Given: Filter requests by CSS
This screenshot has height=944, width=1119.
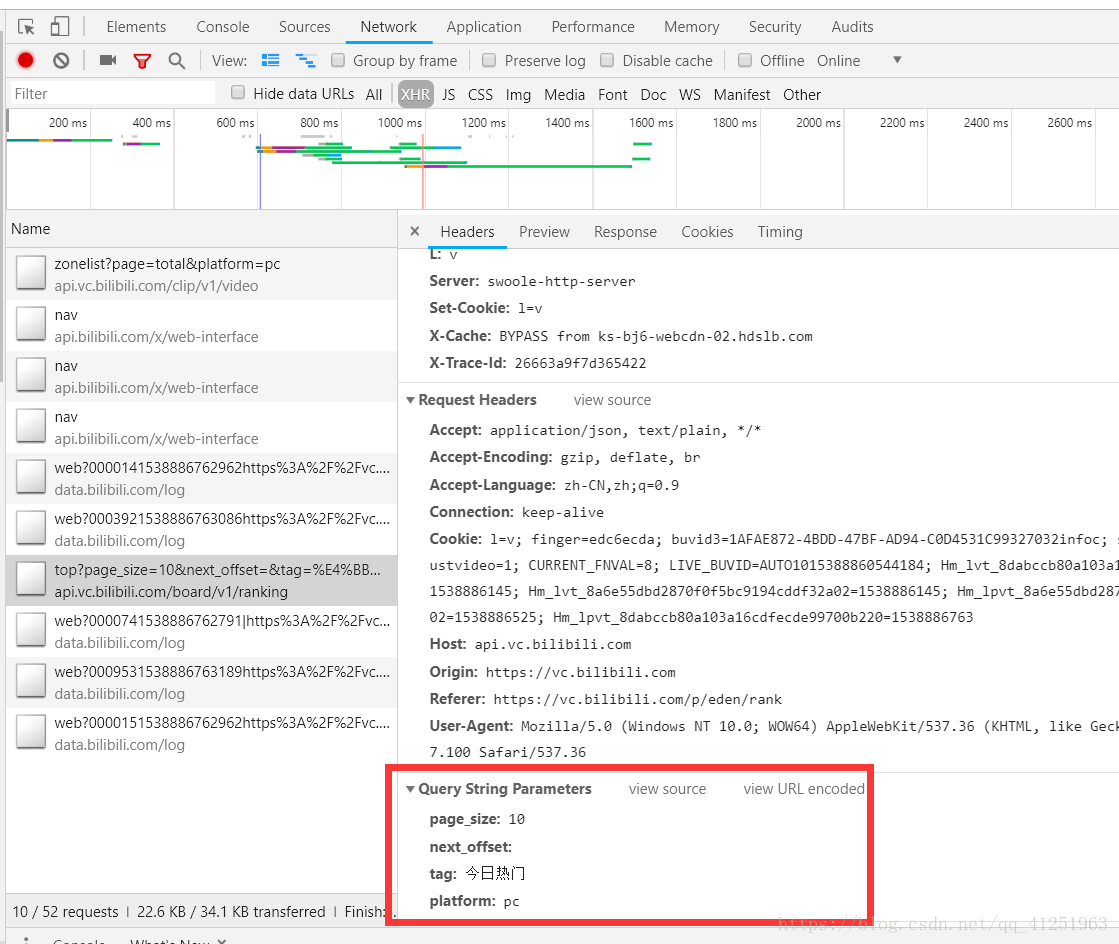Looking at the screenshot, I should click(x=480, y=94).
